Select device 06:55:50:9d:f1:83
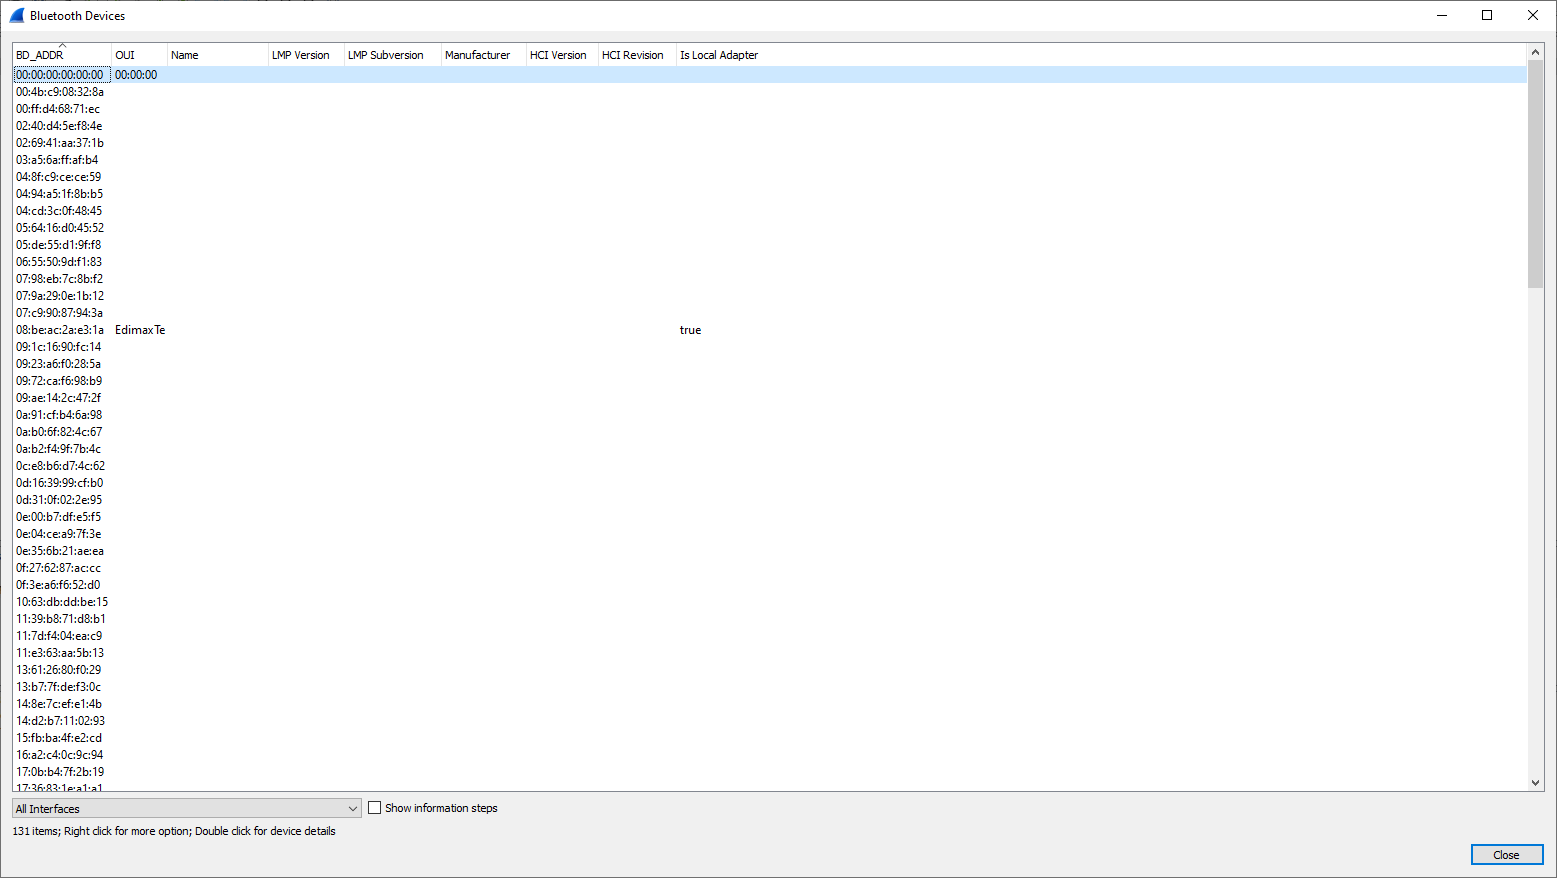Image resolution: width=1557 pixels, height=878 pixels. (x=59, y=262)
